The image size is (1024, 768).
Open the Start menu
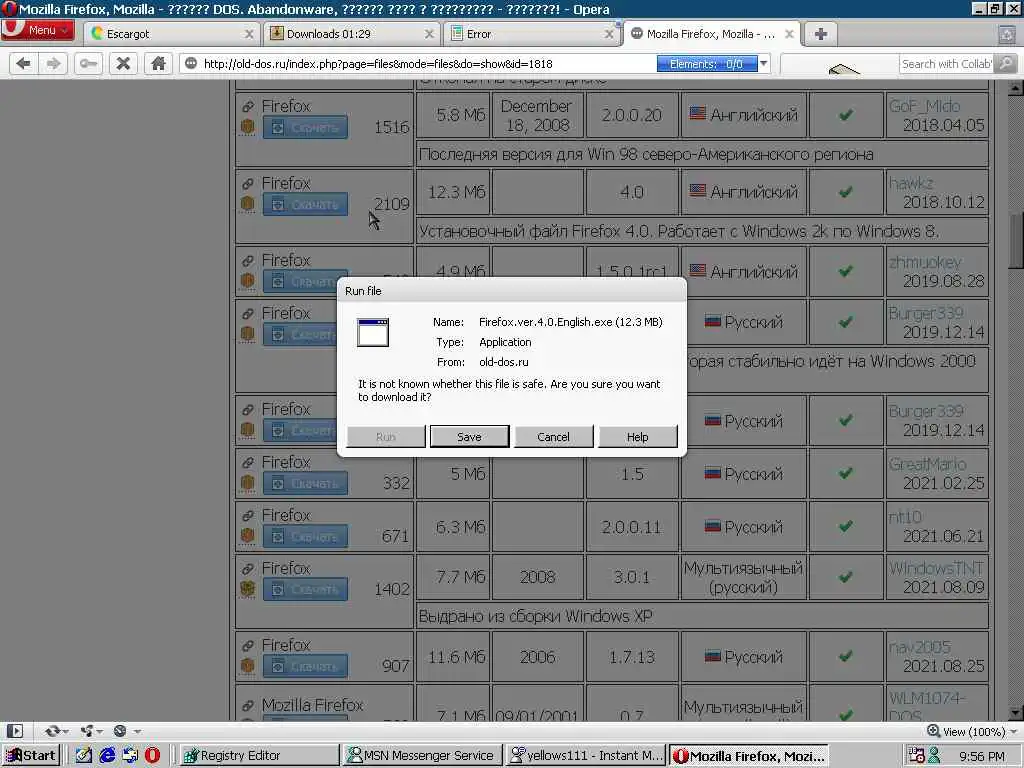point(31,756)
